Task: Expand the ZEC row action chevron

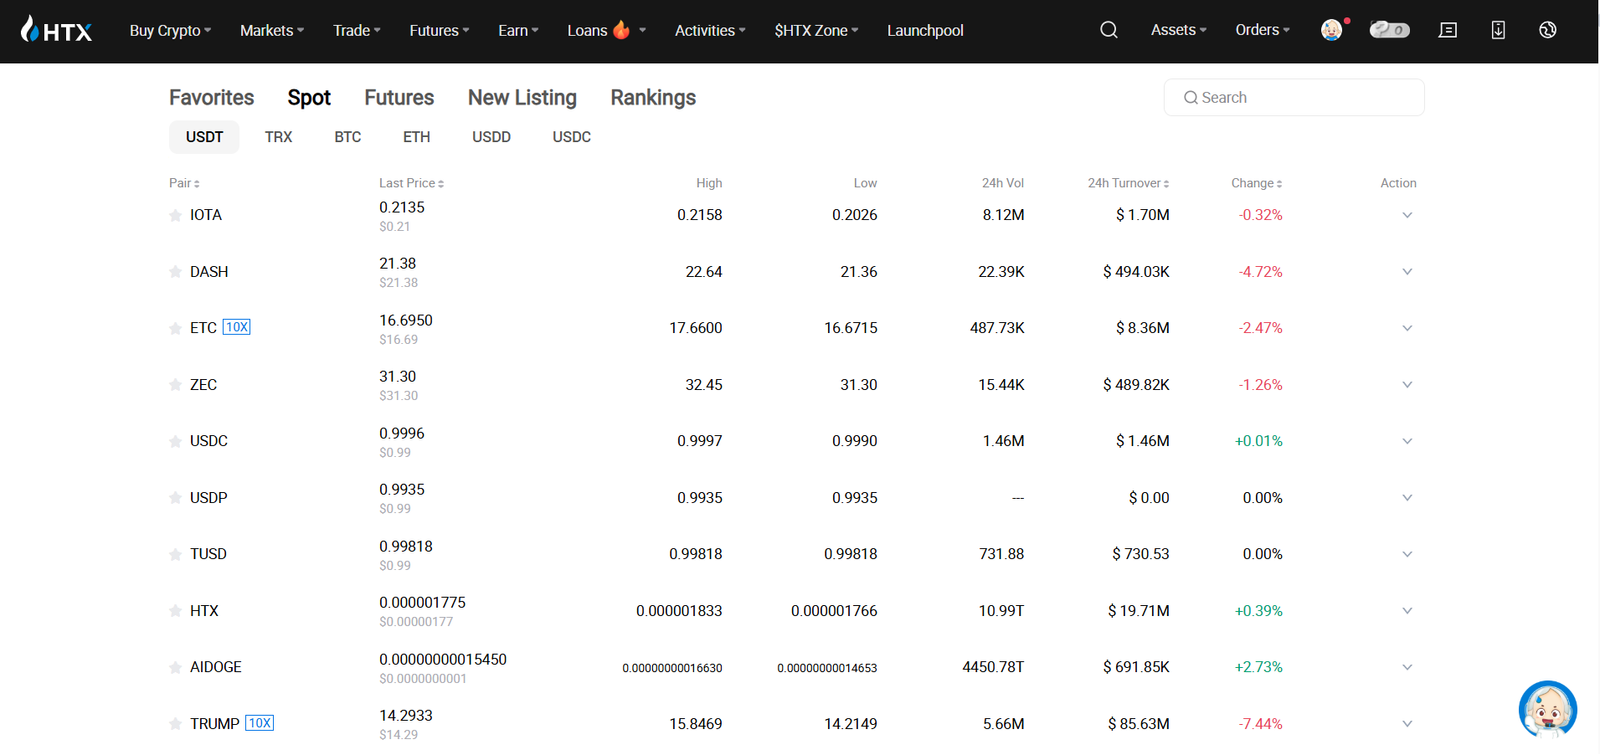Action: pyautogui.click(x=1407, y=385)
